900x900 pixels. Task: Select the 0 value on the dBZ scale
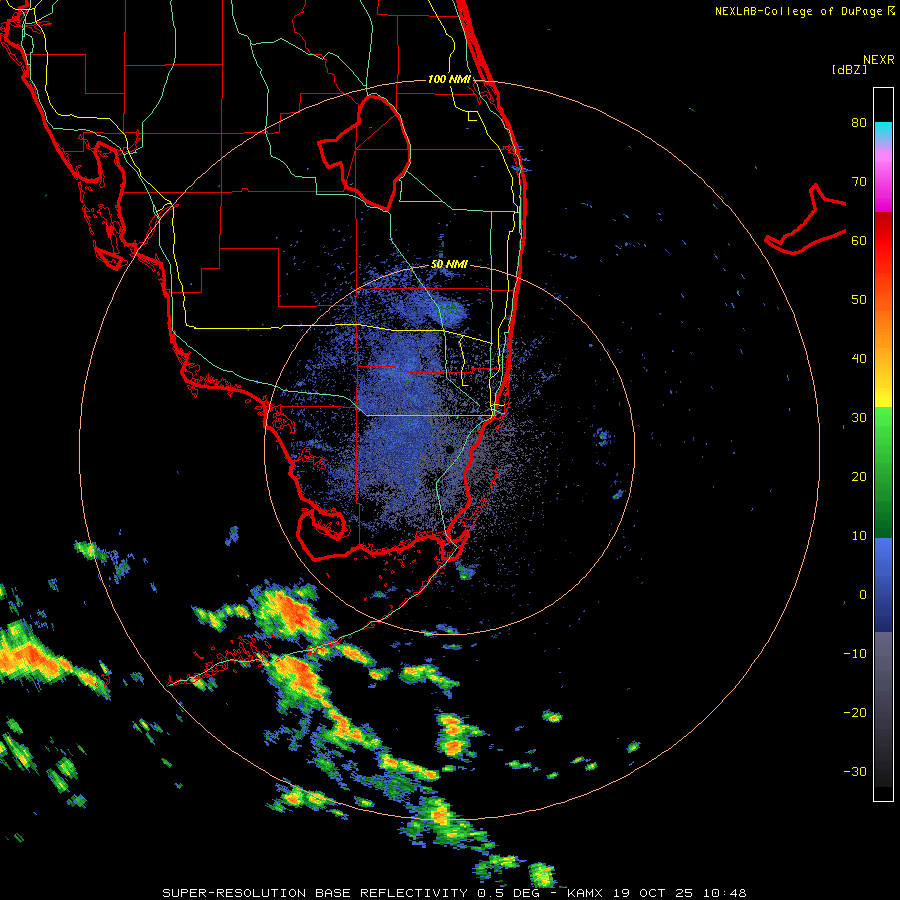[x=863, y=595]
